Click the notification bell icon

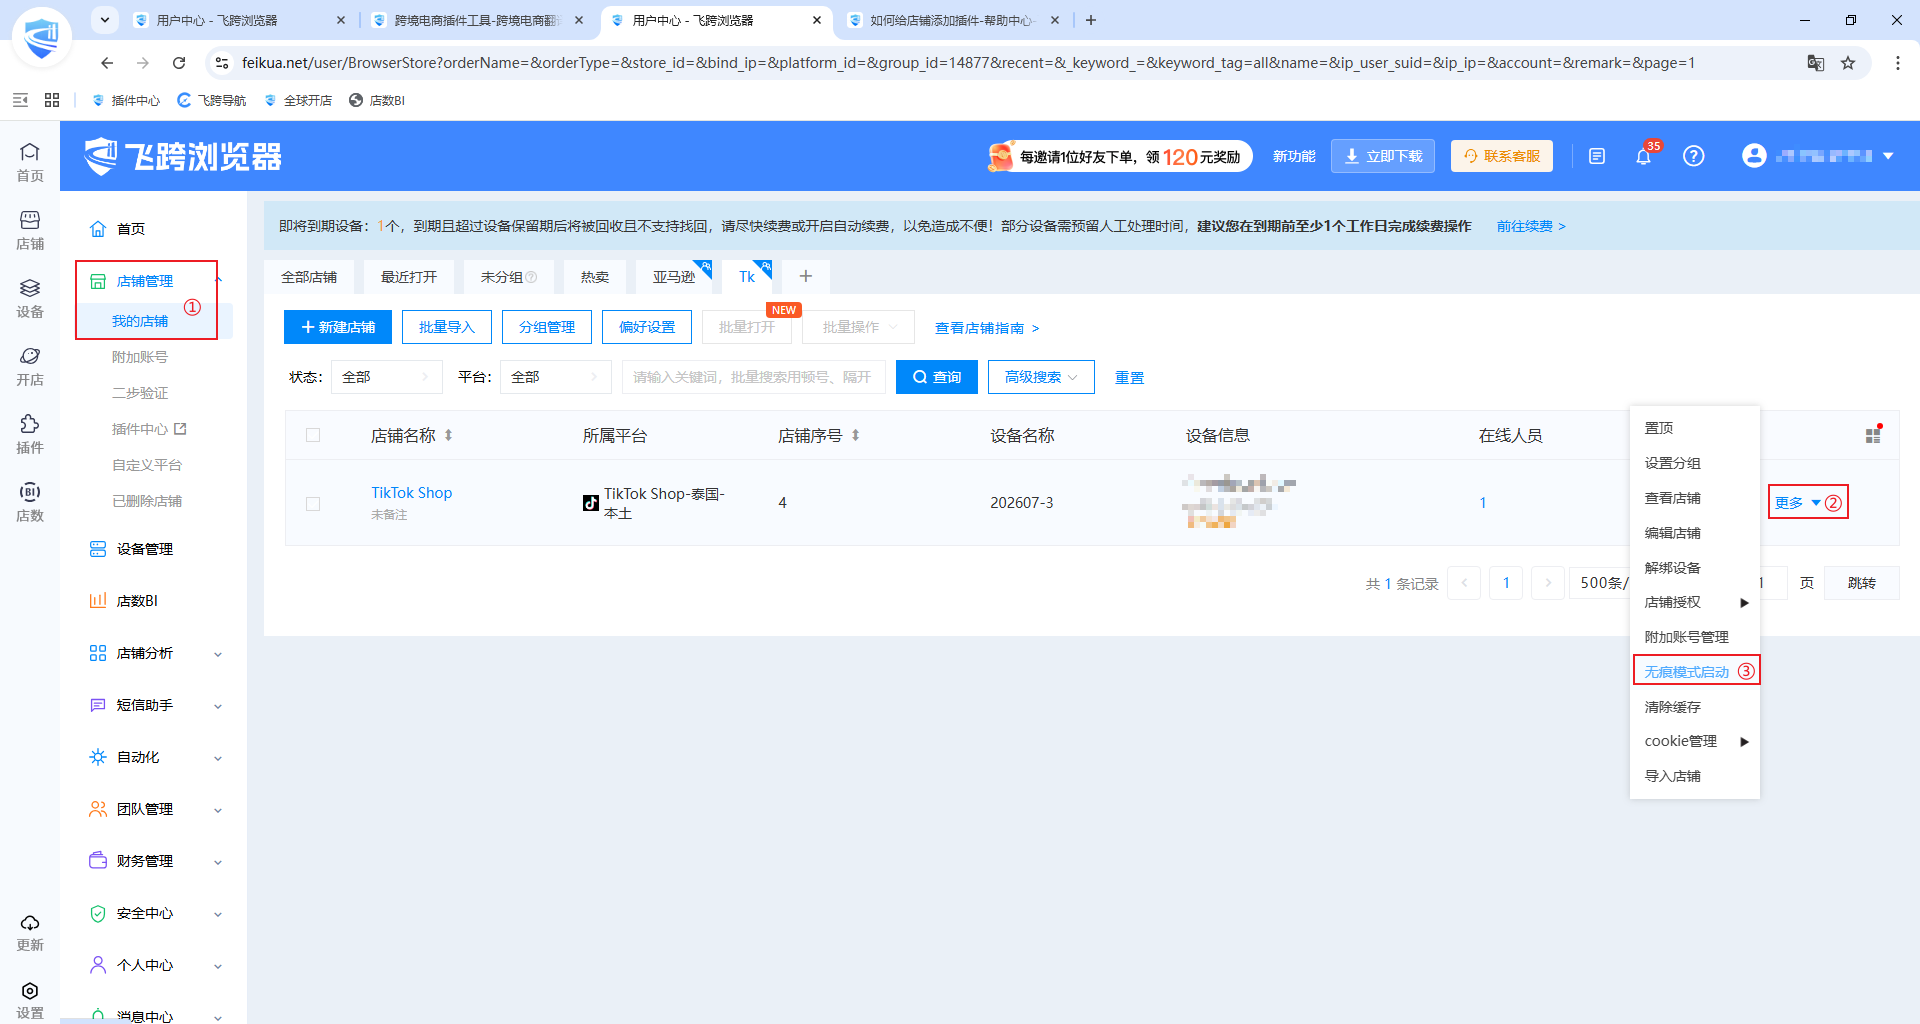pyautogui.click(x=1643, y=156)
